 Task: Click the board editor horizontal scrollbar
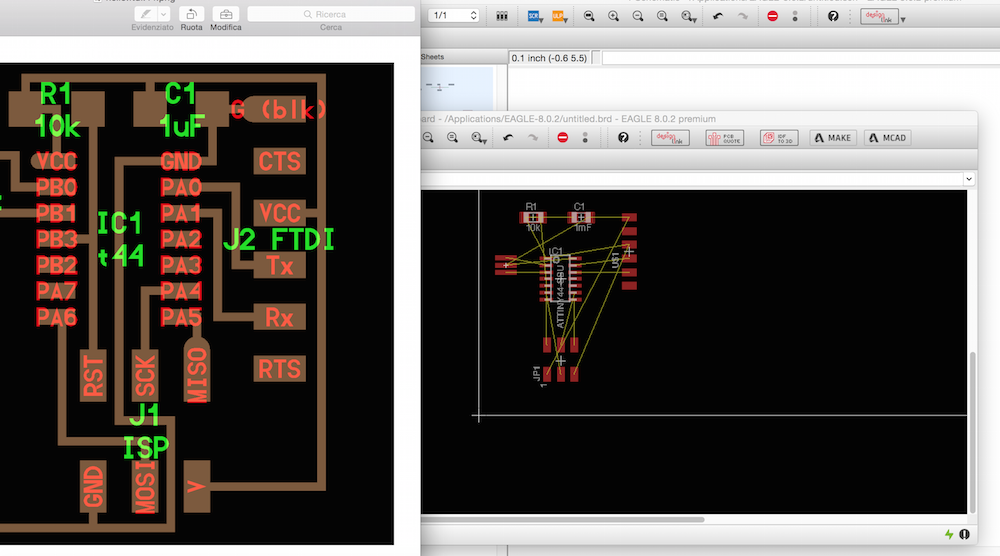562,520
